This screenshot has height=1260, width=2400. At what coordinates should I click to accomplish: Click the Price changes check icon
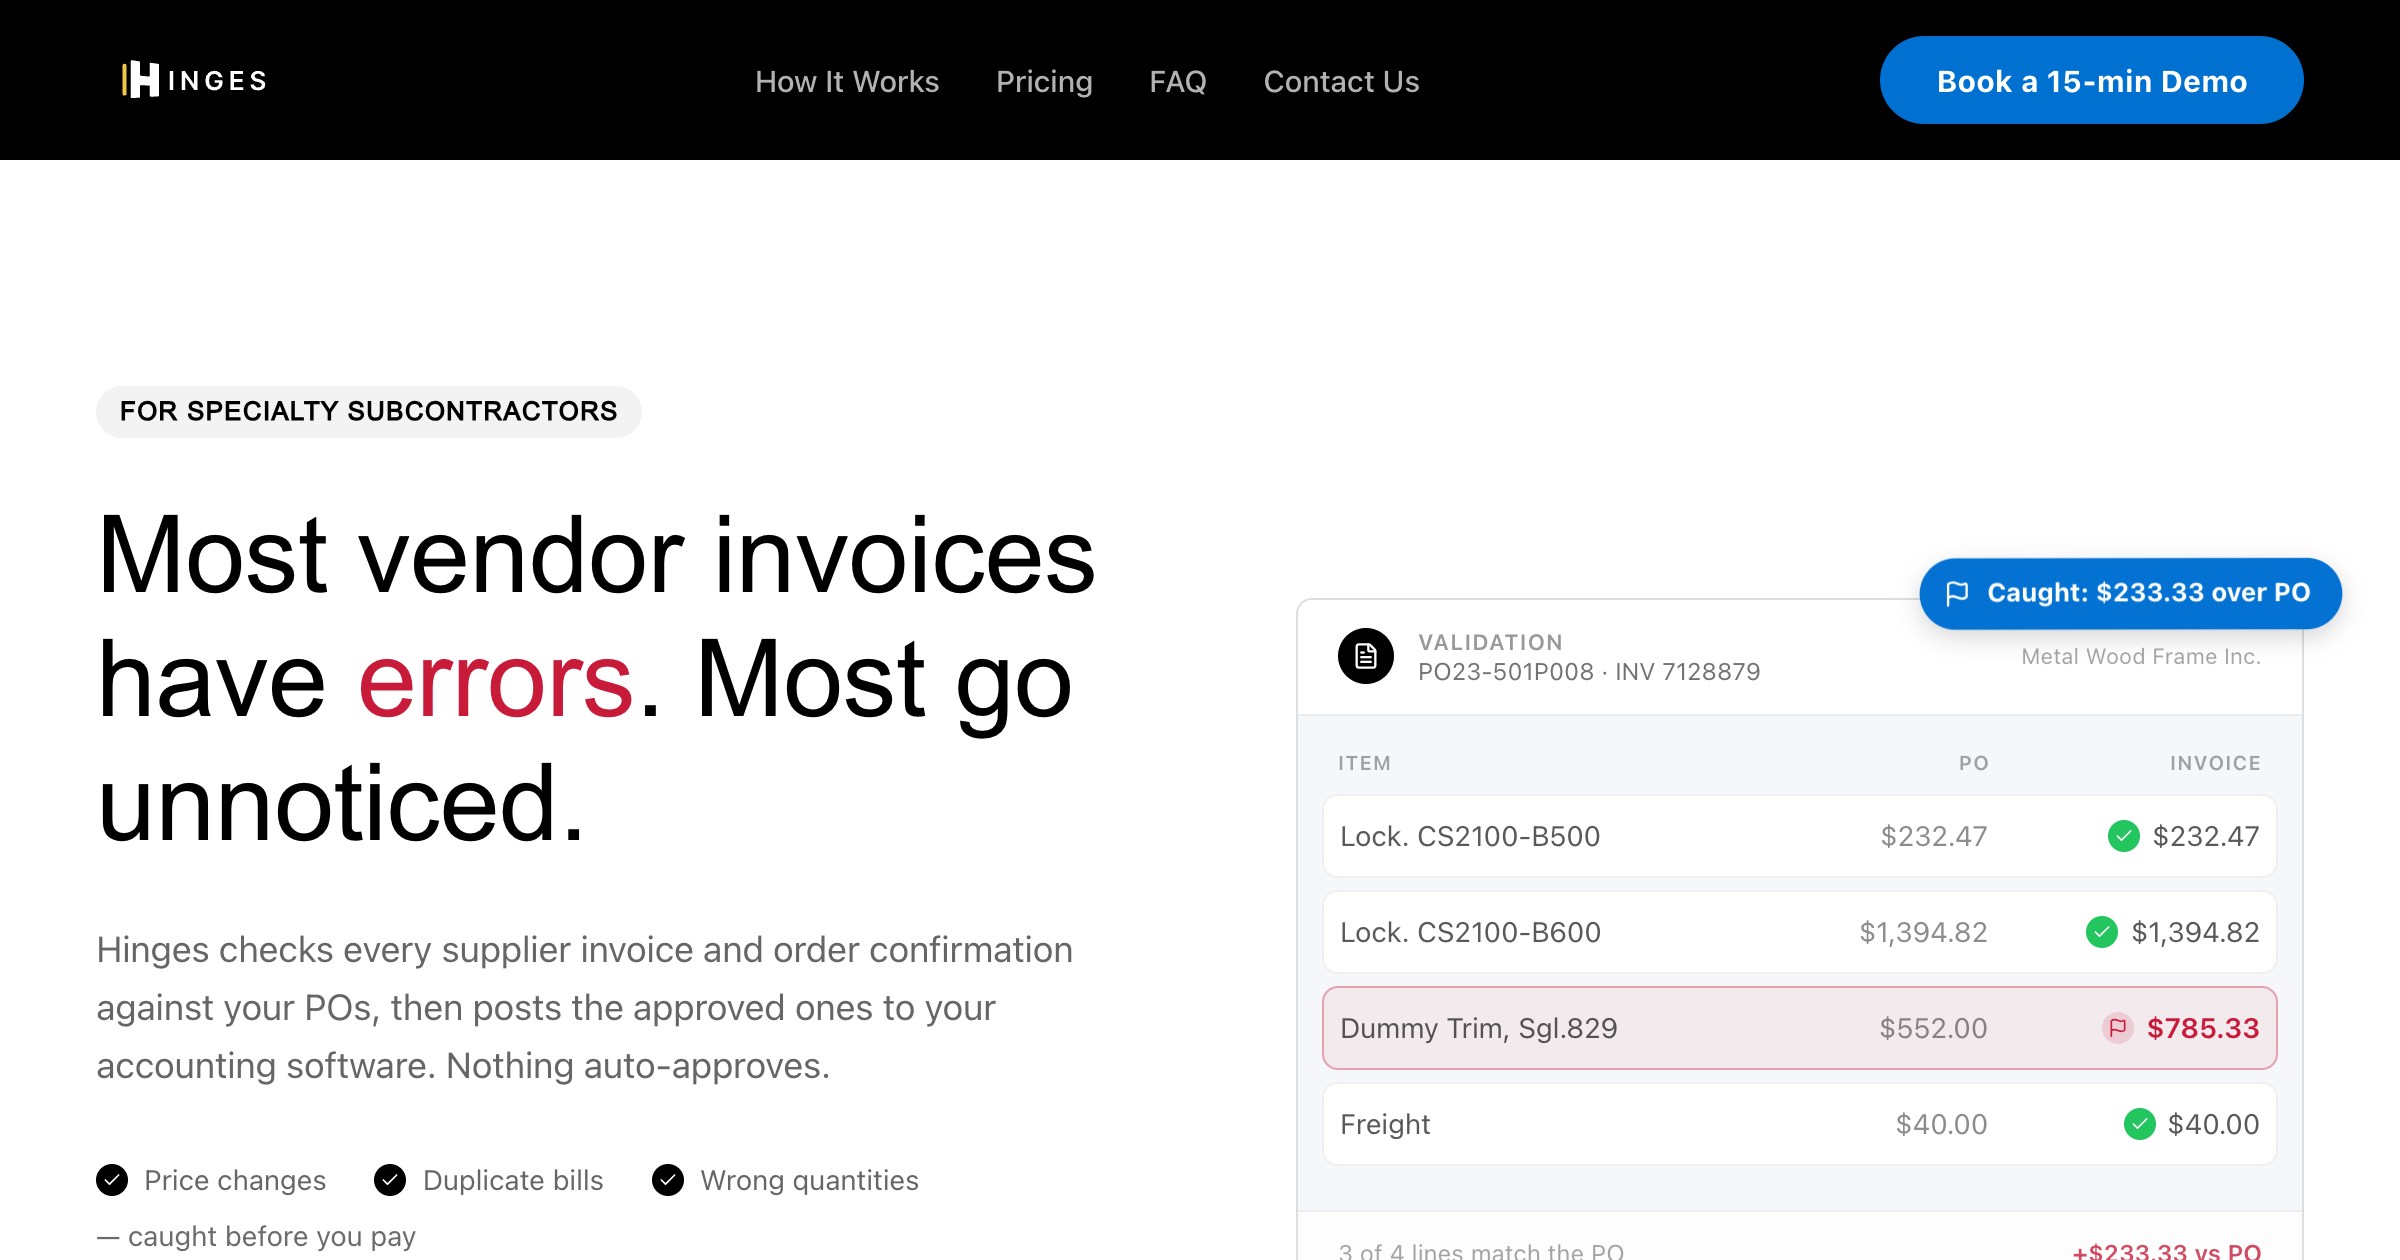pos(112,1180)
